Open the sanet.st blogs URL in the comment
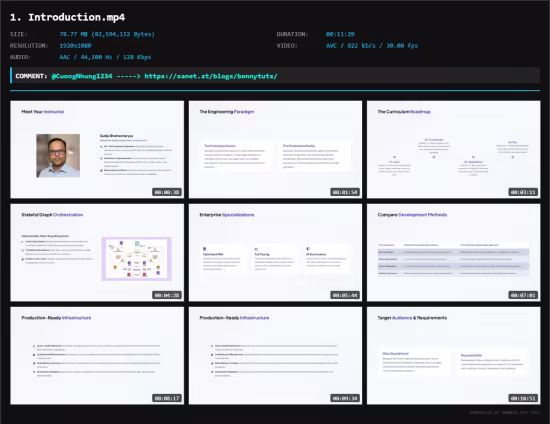This screenshot has width=550, height=424. (211, 76)
